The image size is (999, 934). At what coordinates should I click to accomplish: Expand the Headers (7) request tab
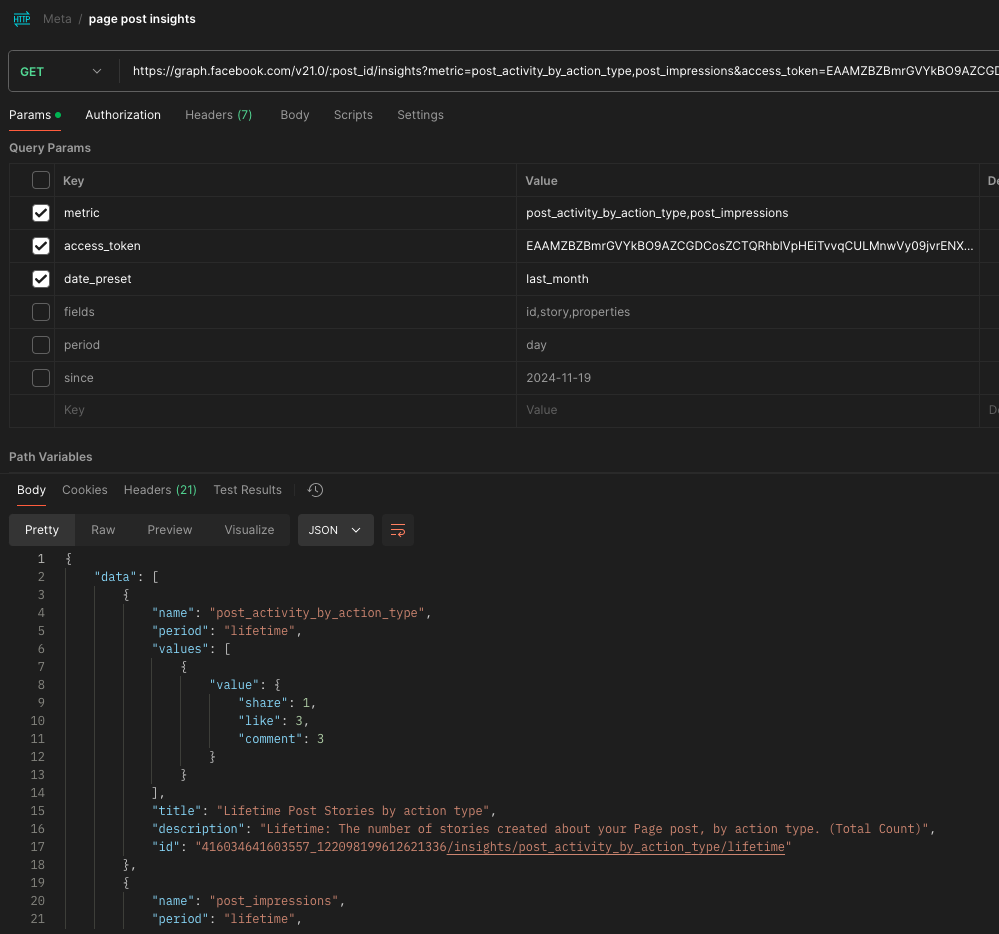click(218, 115)
